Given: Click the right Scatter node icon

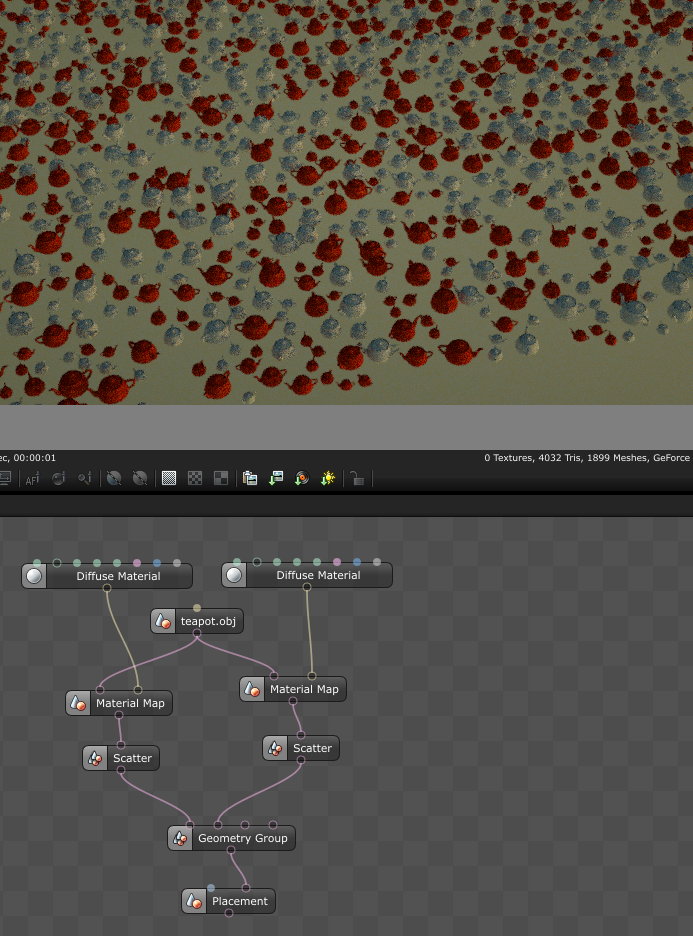Looking at the screenshot, I should pos(275,749).
